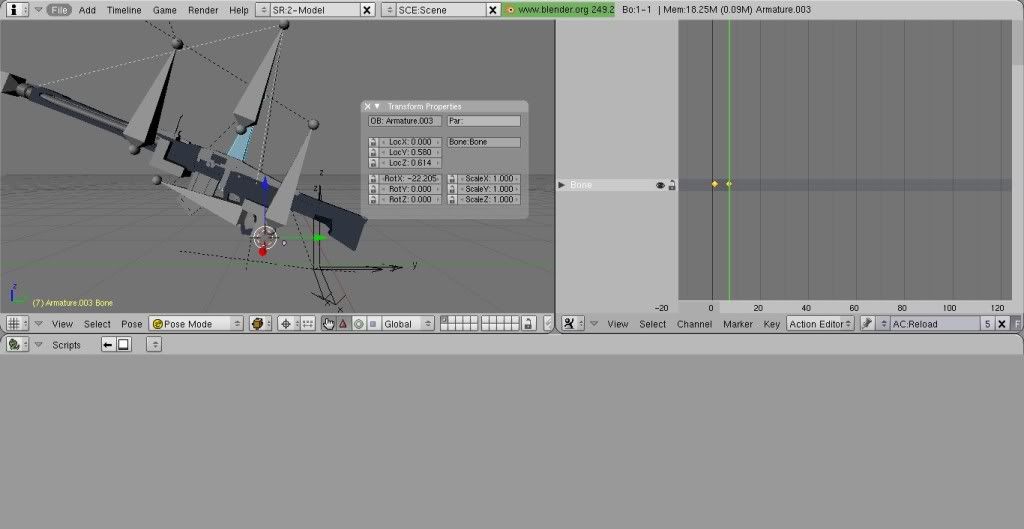
Task: Open the viewport draw type icon
Action: click(259, 324)
